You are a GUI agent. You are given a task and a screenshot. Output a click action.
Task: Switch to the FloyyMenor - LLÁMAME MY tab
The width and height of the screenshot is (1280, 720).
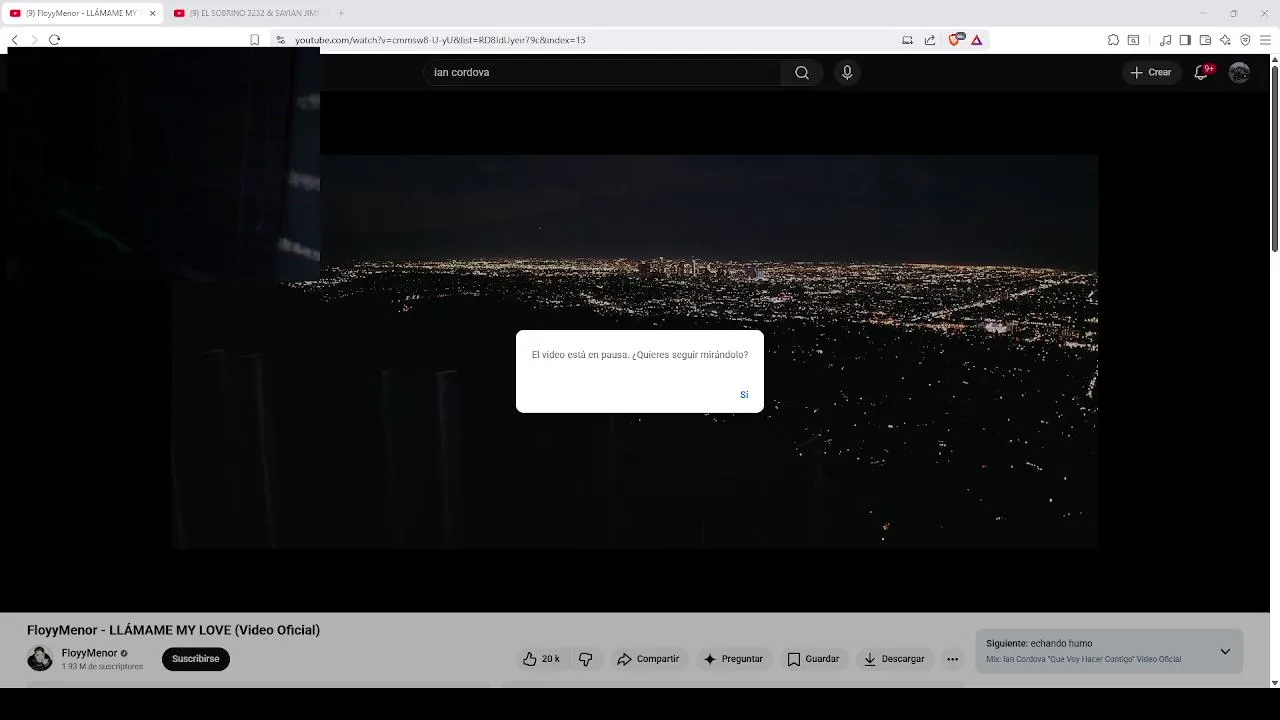(x=80, y=13)
